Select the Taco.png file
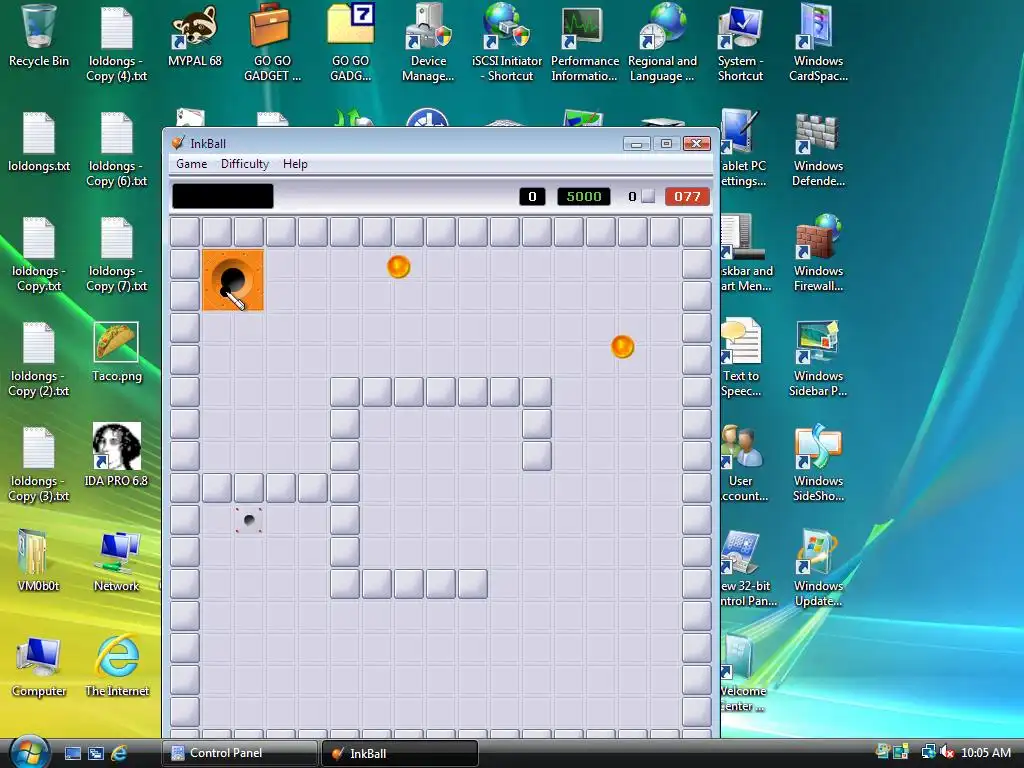 coord(116,353)
